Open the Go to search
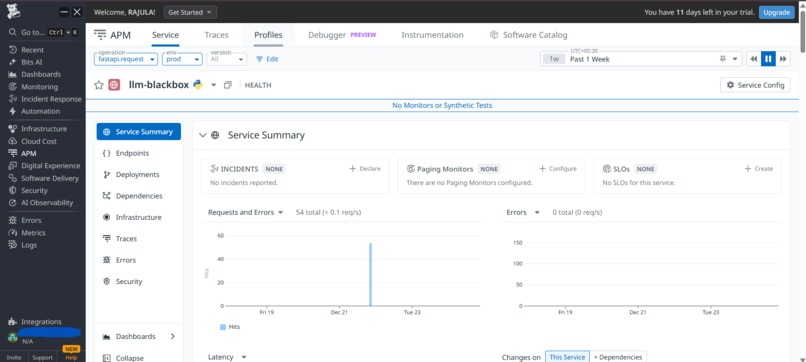806x362 pixels. 43,32
